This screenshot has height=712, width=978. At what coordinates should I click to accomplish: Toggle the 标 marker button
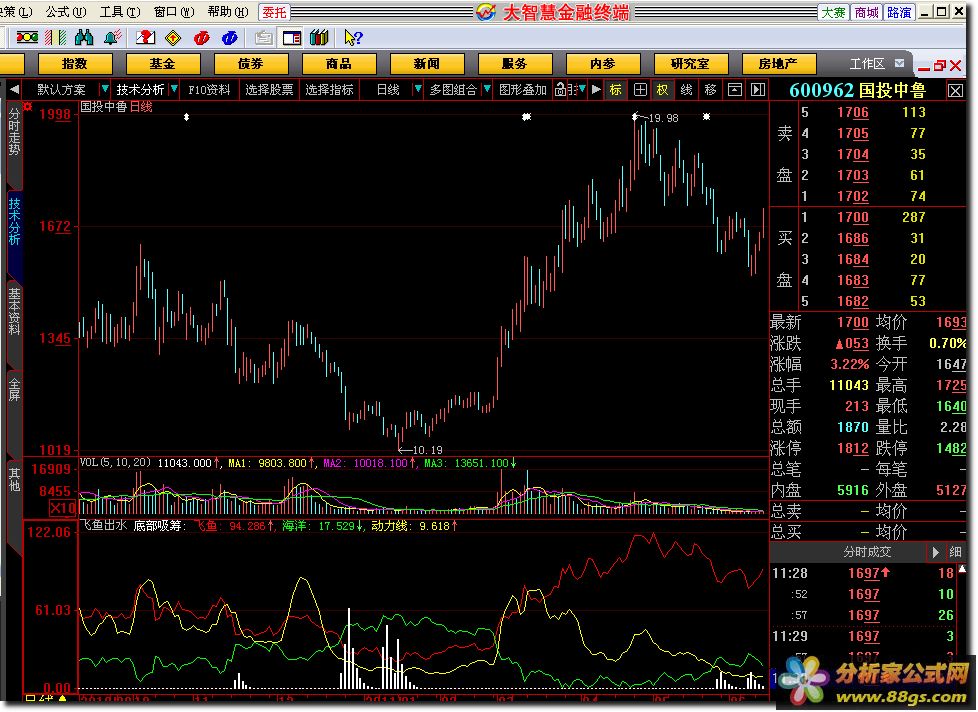616,90
